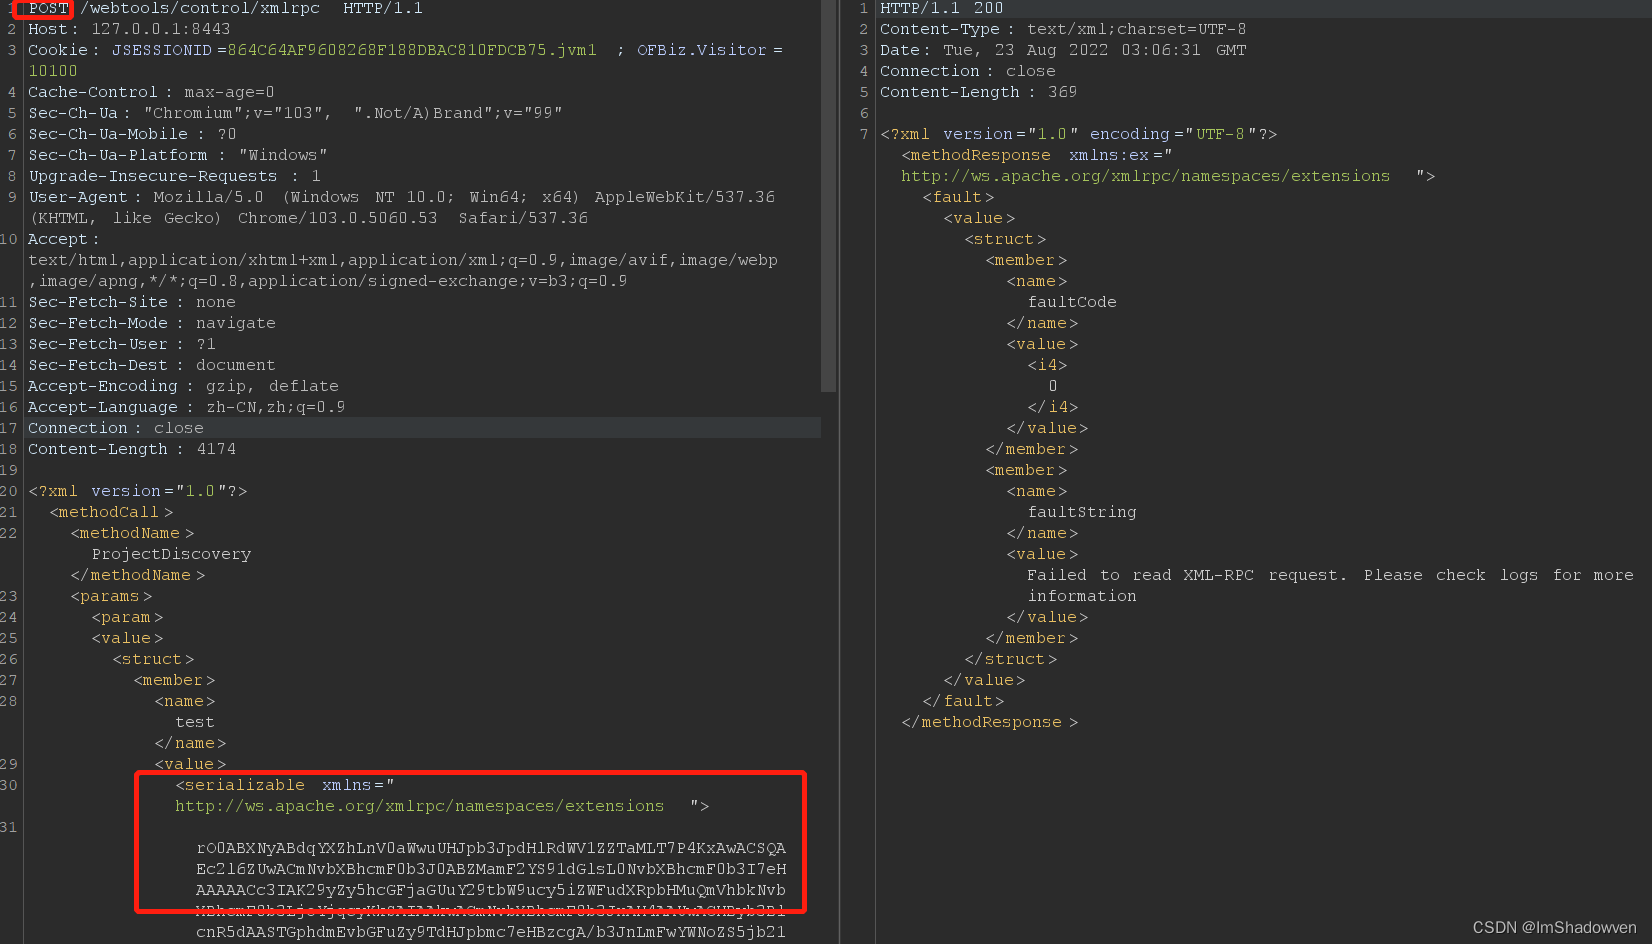
Task: Click the Cache-Control header line
Action: (151, 92)
